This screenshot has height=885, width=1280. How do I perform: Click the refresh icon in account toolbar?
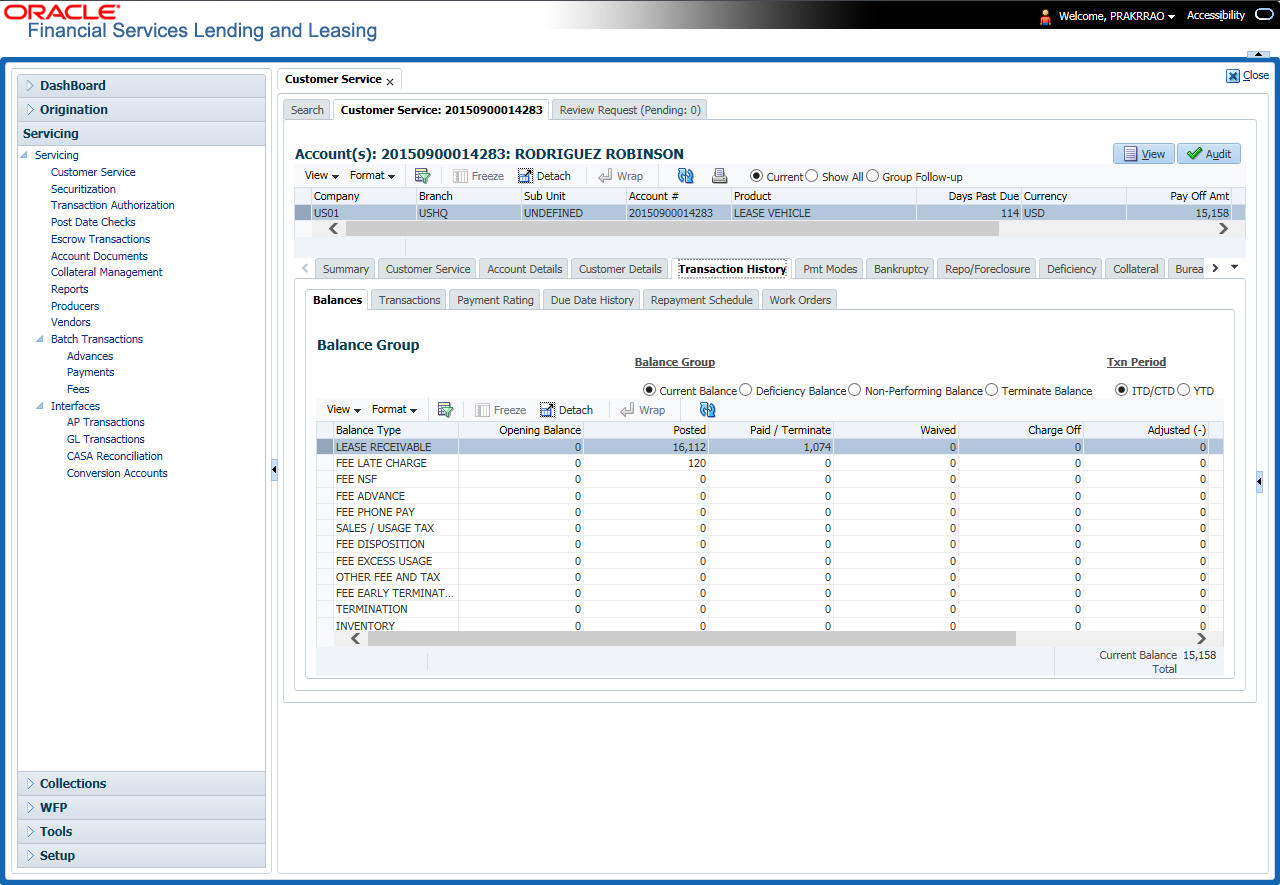[x=685, y=176]
